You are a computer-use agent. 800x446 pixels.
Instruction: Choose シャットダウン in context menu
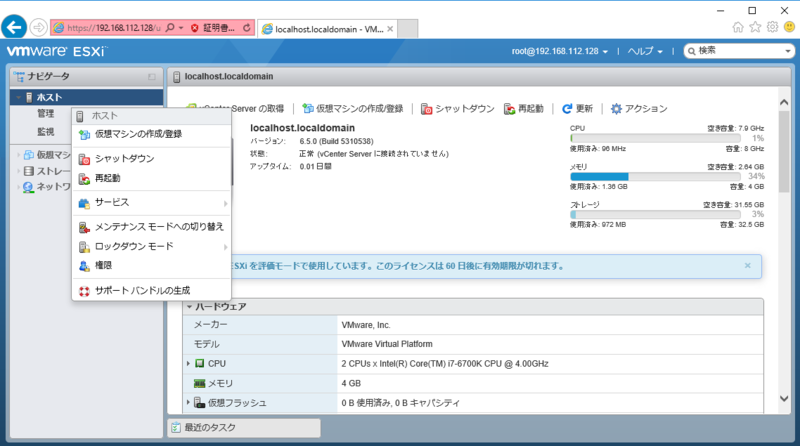click(152, 159)
